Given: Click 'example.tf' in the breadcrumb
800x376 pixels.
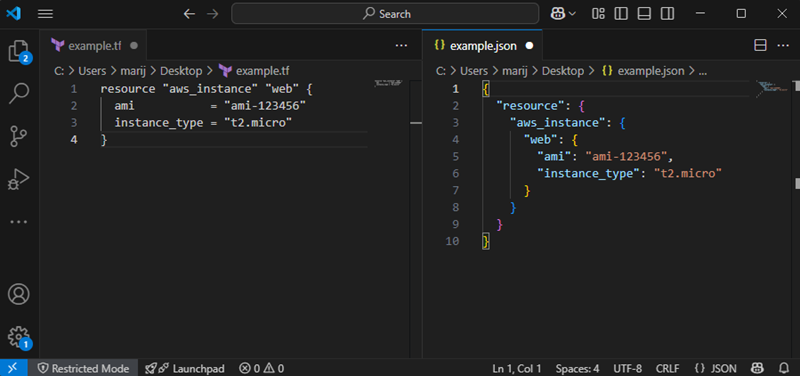Looking at the screenshot, I should 262,70.
